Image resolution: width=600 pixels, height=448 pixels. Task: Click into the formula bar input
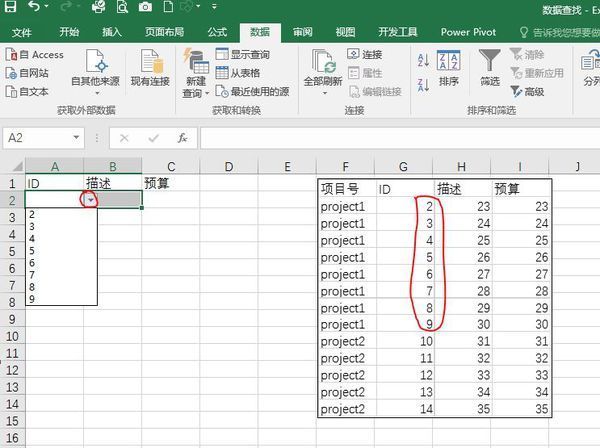point(400,138)
